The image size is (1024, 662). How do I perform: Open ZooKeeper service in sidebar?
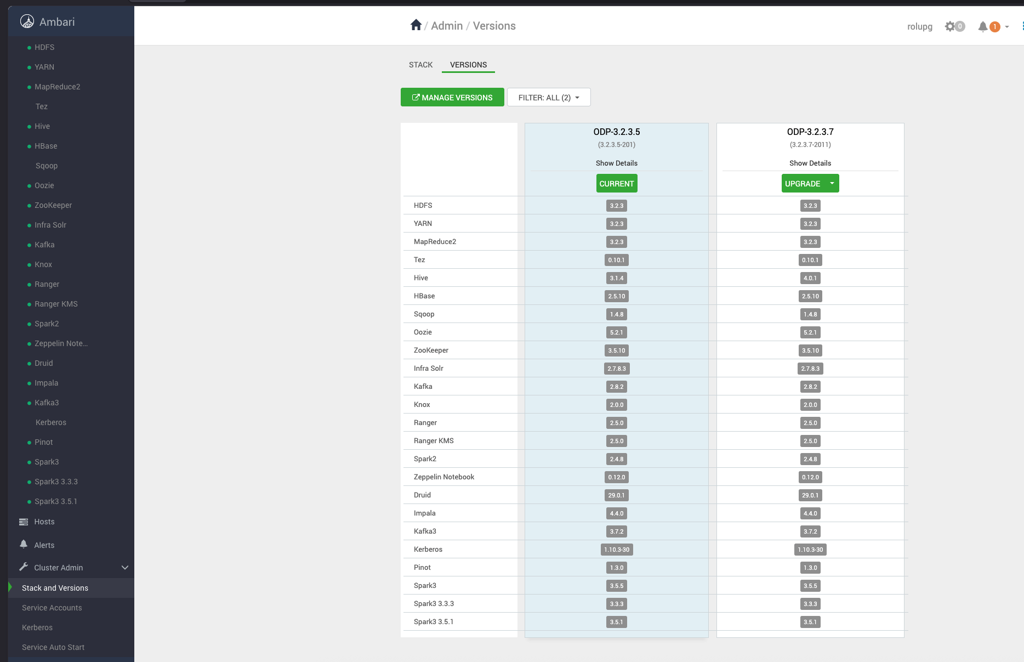tap(53, 205)
